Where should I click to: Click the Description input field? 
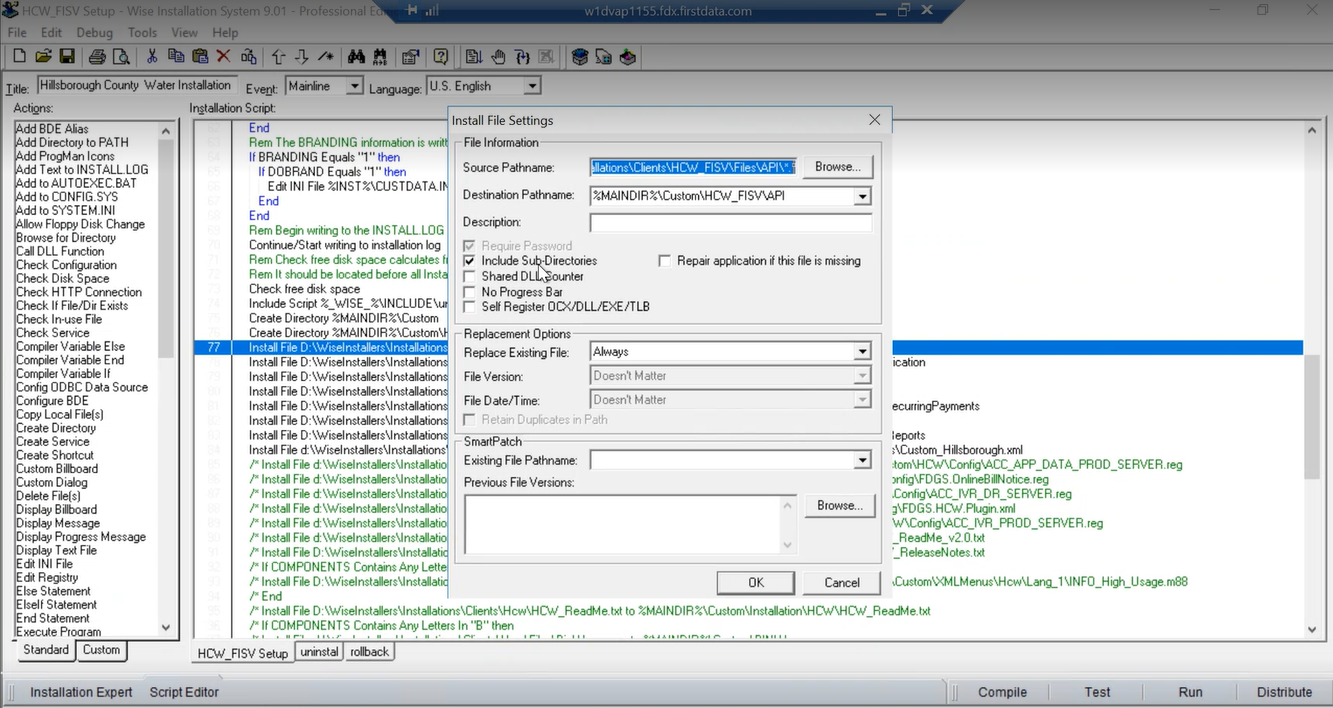(730, 223)
